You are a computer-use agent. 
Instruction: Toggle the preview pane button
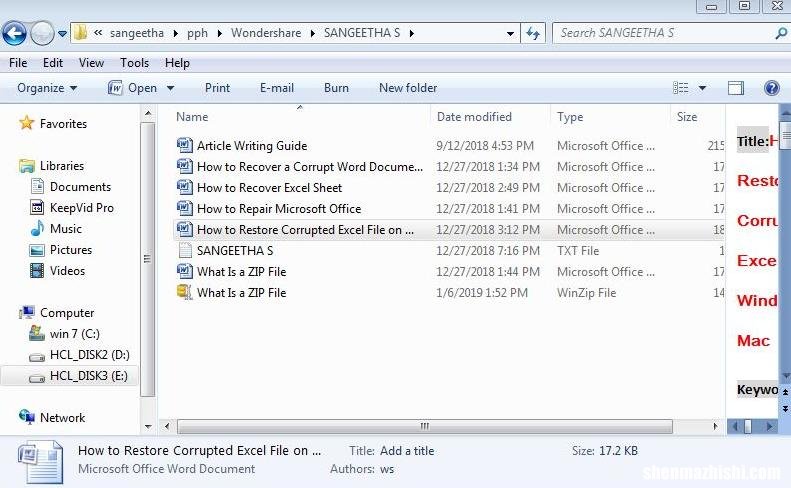coord(736,88)
